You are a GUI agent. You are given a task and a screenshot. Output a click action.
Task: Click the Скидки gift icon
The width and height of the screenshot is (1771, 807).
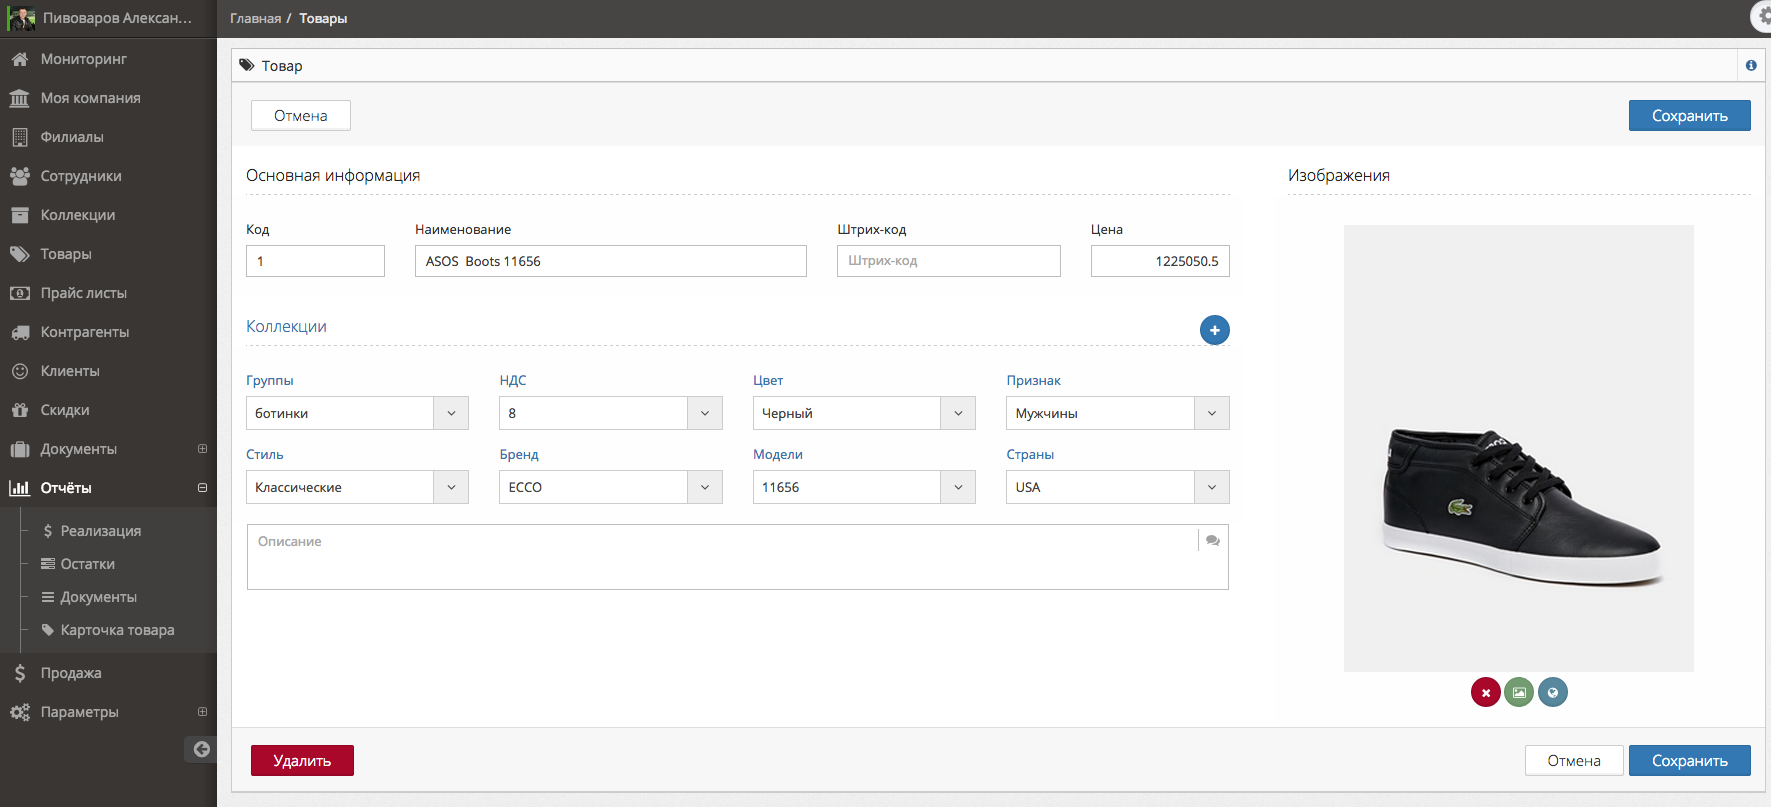19,410
